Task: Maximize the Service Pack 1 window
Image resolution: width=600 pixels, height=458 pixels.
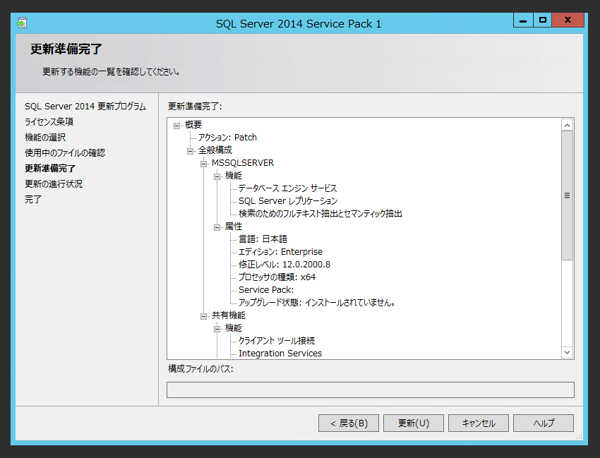Action: click(x=542, y=20)
